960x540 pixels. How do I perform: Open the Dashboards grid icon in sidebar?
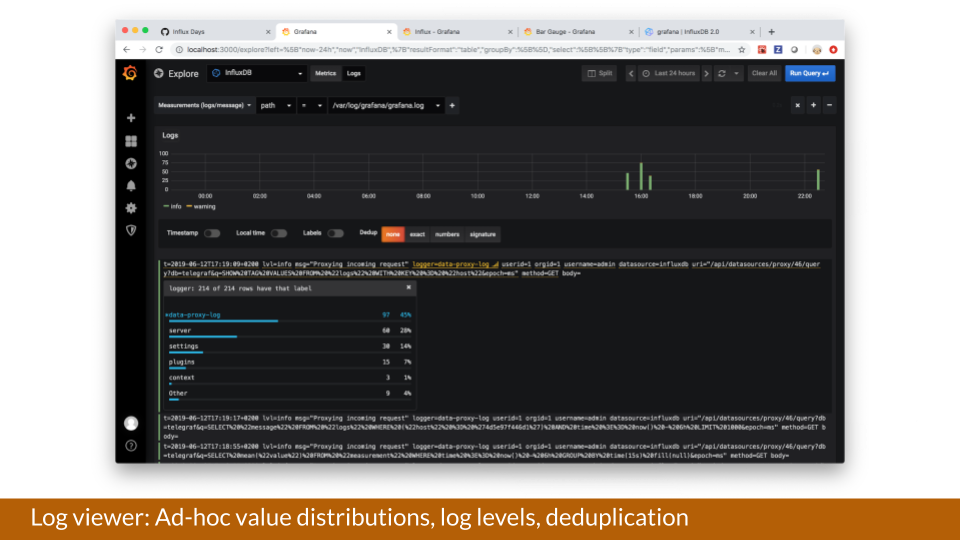(x=130, y=141)
